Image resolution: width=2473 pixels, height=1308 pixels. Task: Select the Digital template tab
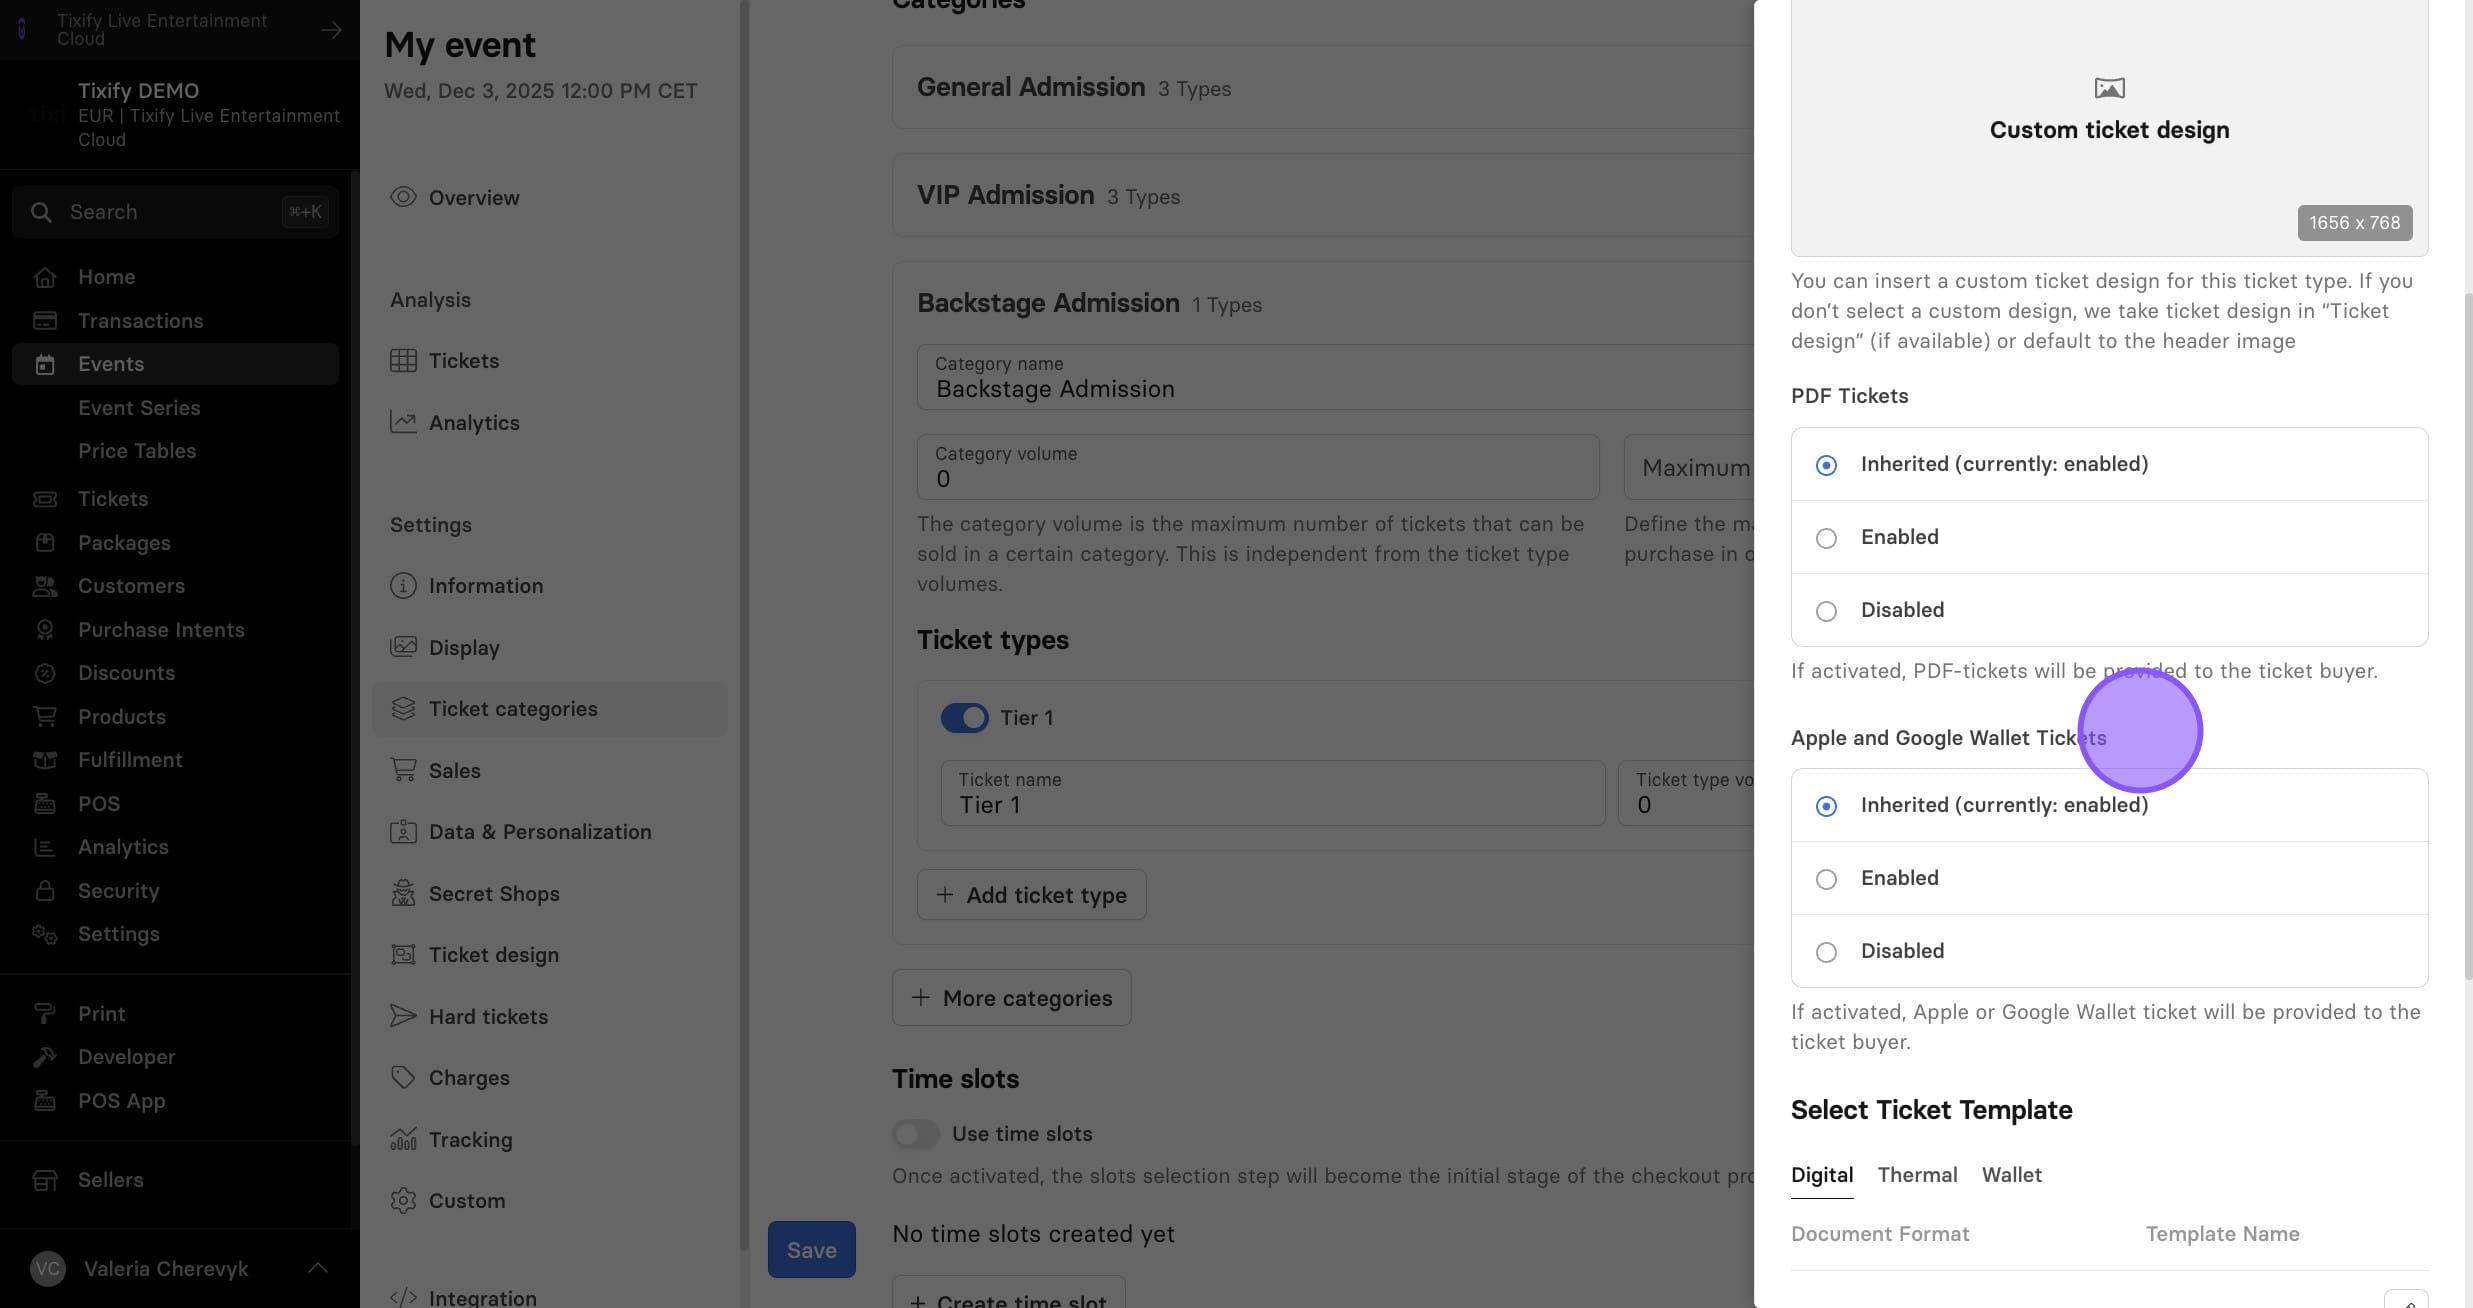(1822, 1175)
